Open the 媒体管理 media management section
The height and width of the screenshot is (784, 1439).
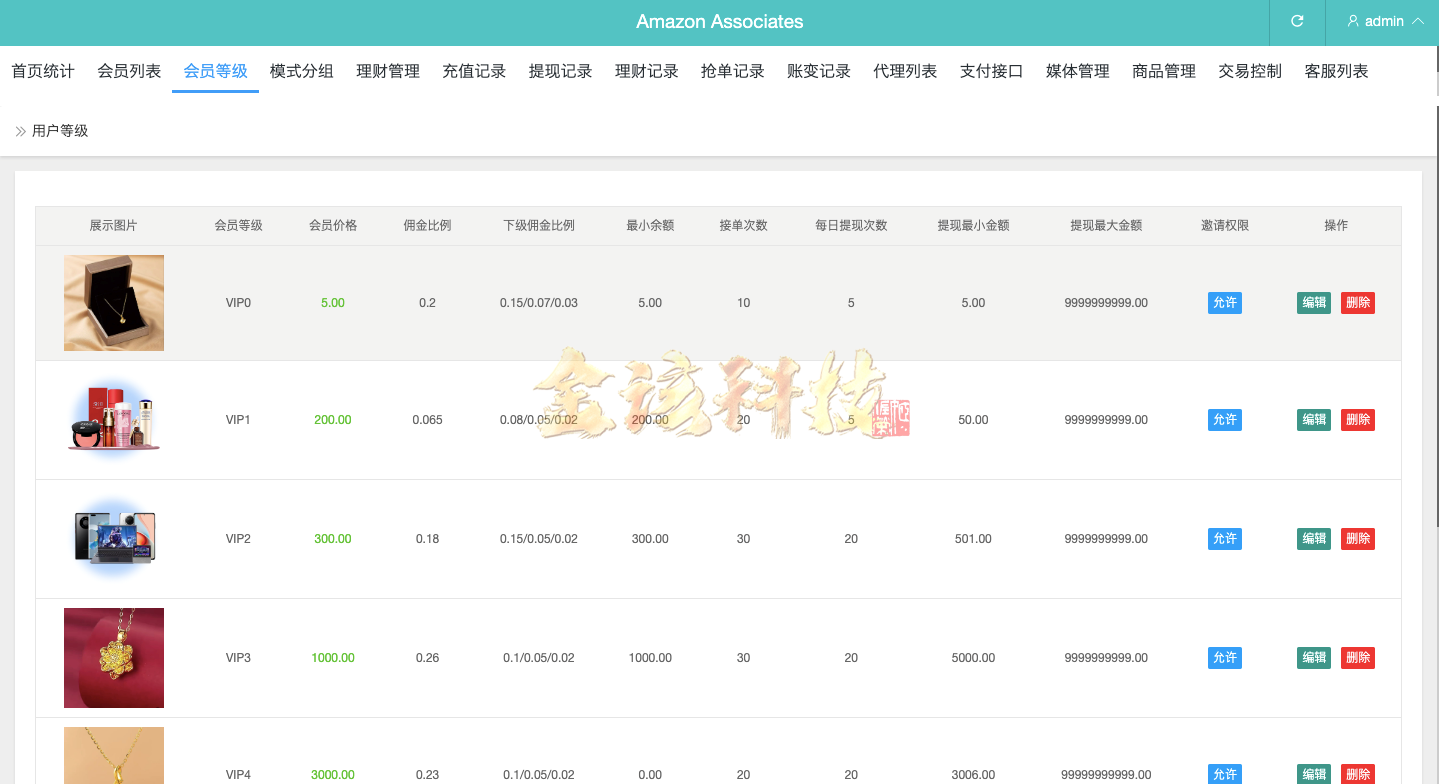[1077, 70]
